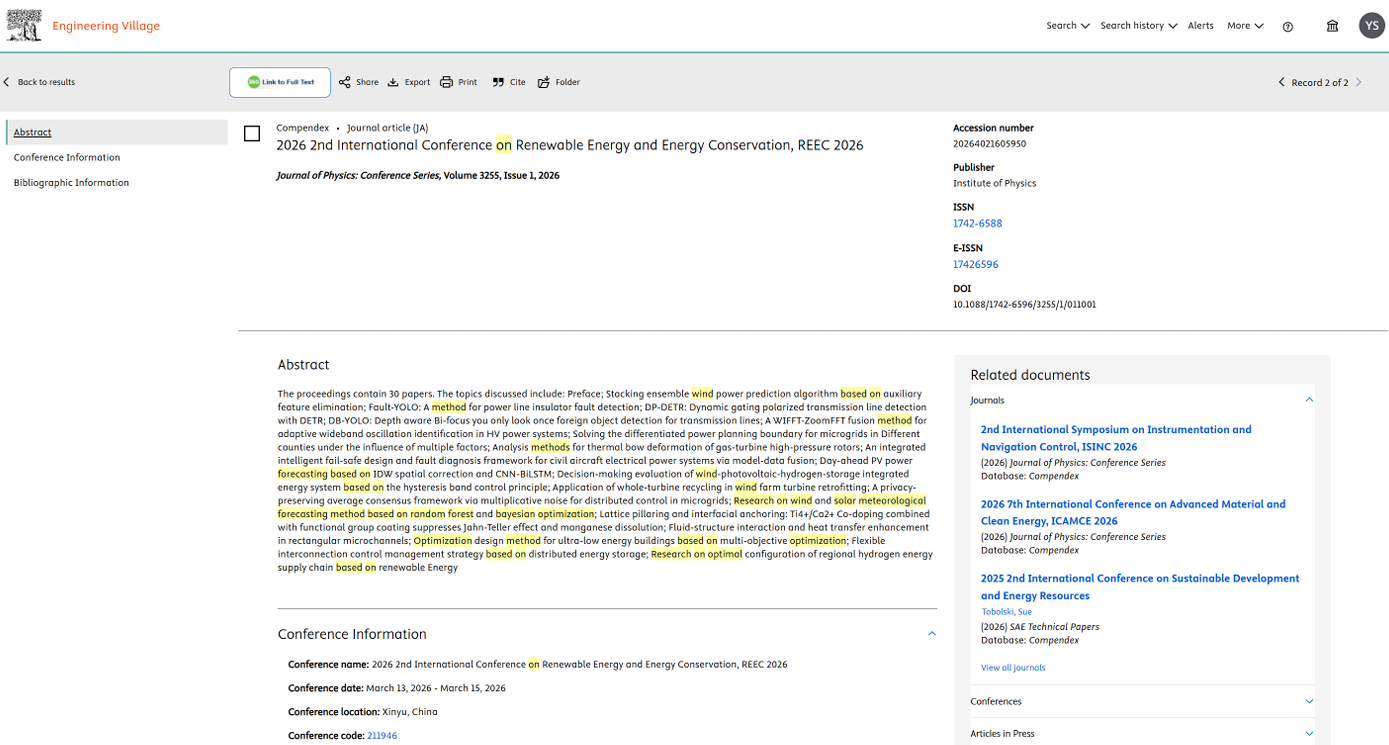
Task: Click the Elsevier tree logo
Action: (x=24, y=25)
